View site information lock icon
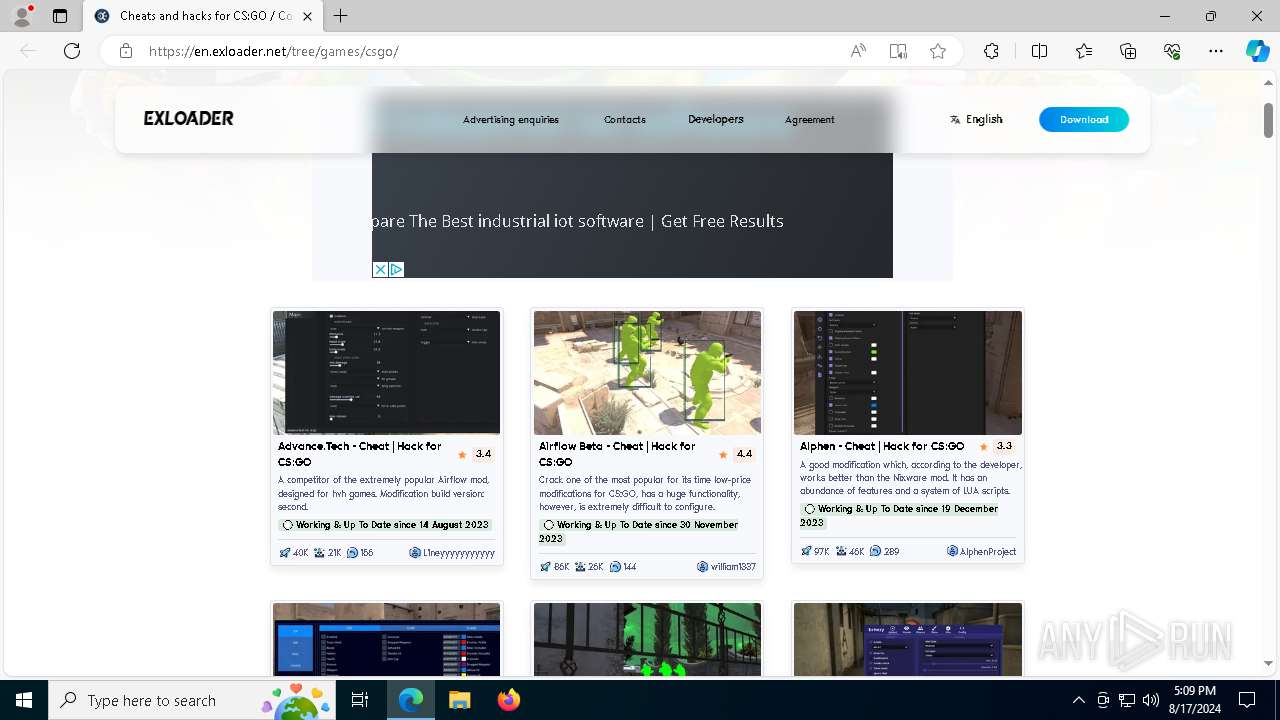1280x720 pixels. pos(125,51)
